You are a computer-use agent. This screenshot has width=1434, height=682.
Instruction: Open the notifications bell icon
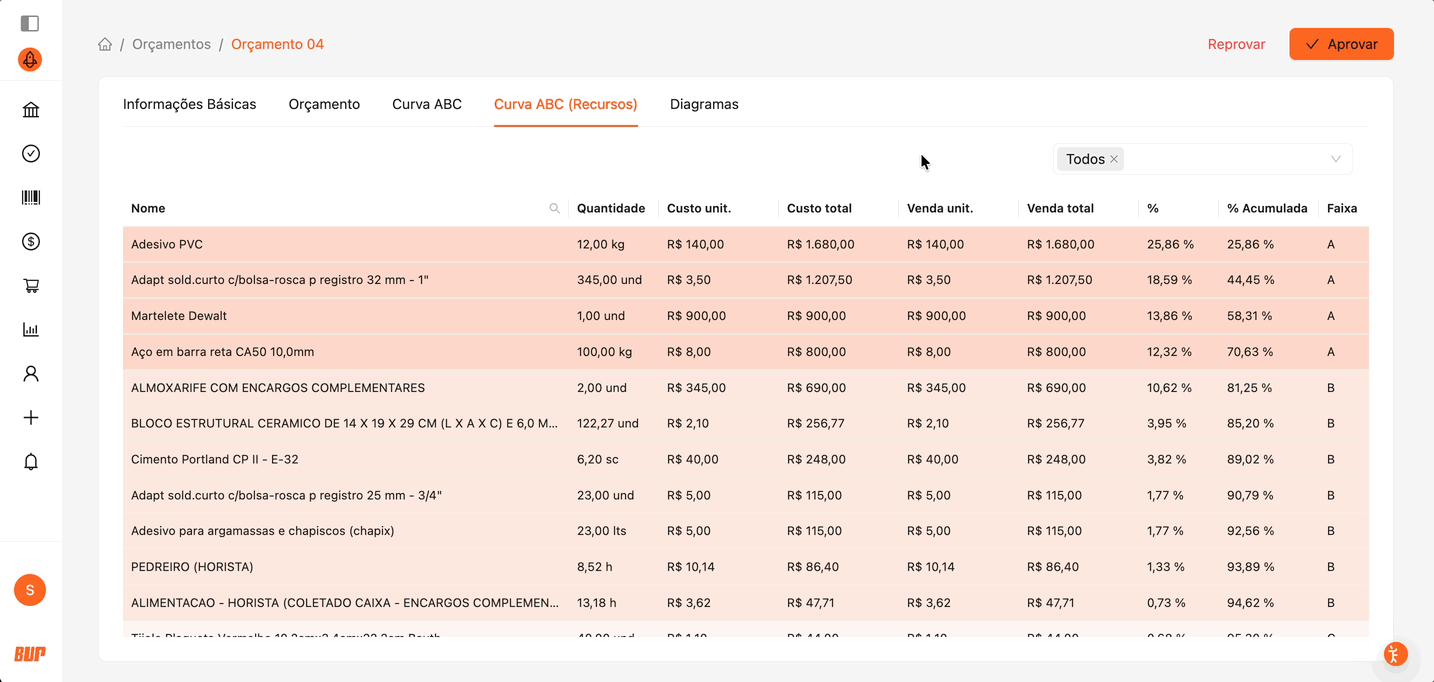tap(31, 462)
